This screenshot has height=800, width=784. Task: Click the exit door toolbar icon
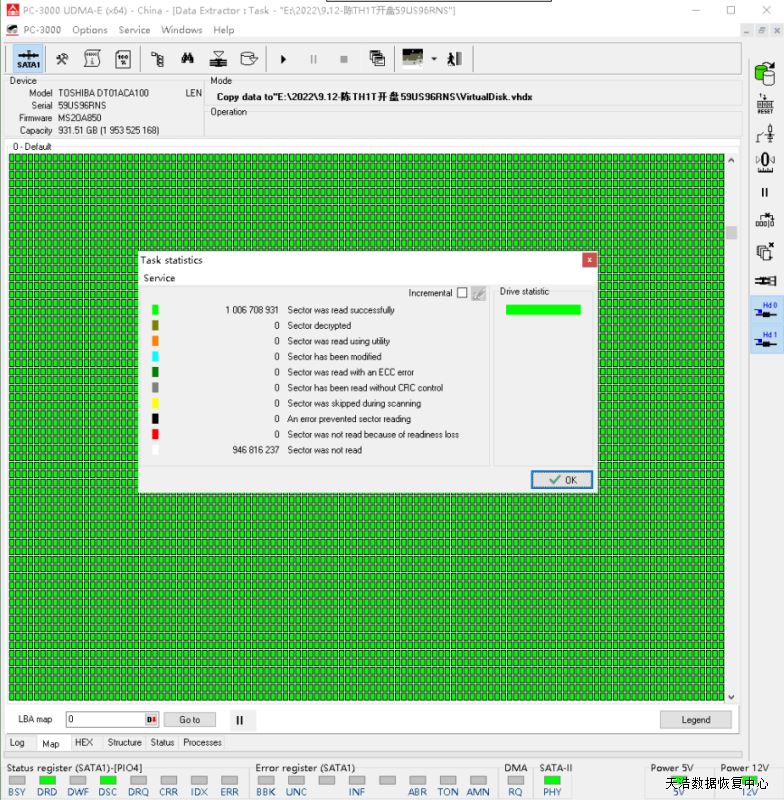(454, 59)
